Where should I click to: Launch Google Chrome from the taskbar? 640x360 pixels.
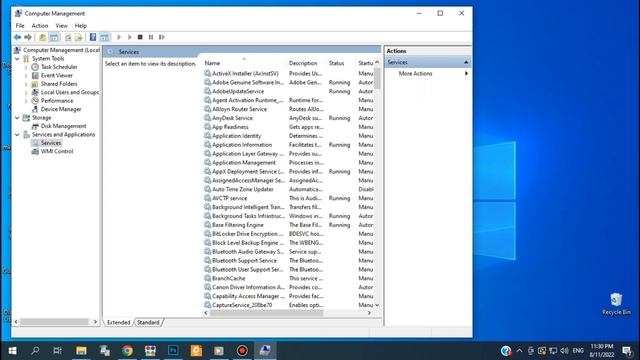(127, 351)
